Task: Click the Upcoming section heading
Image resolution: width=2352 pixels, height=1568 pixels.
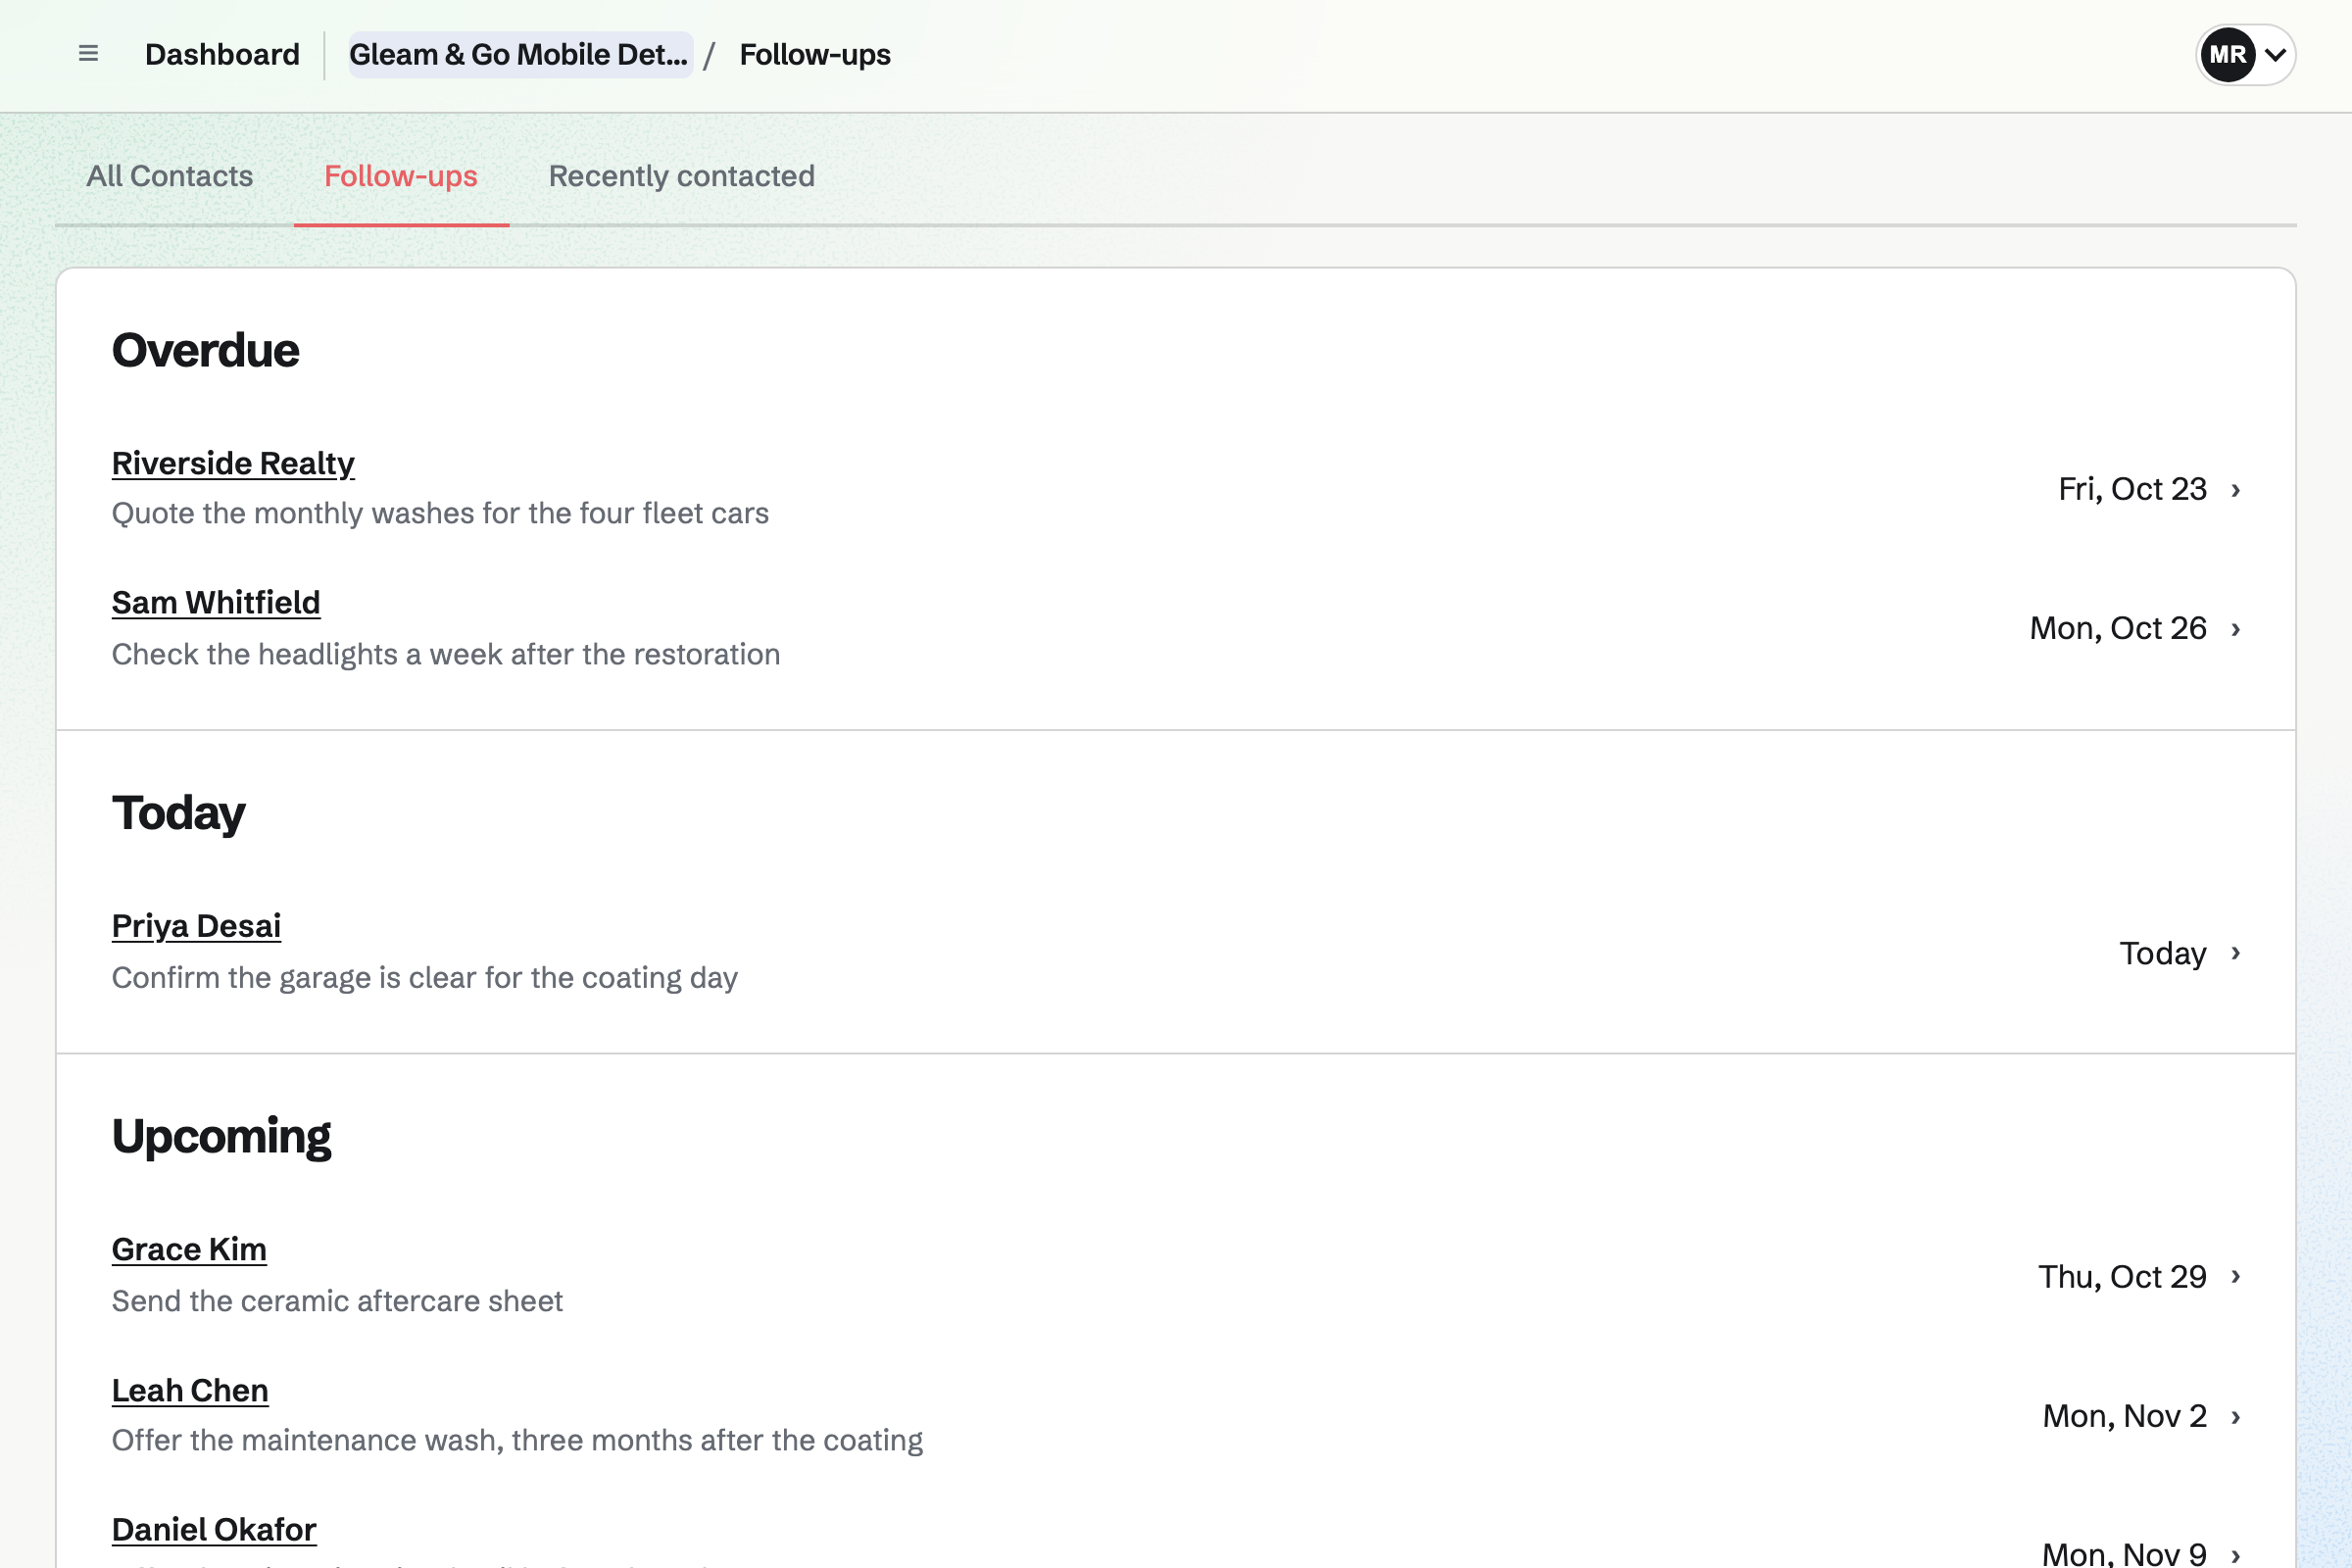Action: point(221,1137)
